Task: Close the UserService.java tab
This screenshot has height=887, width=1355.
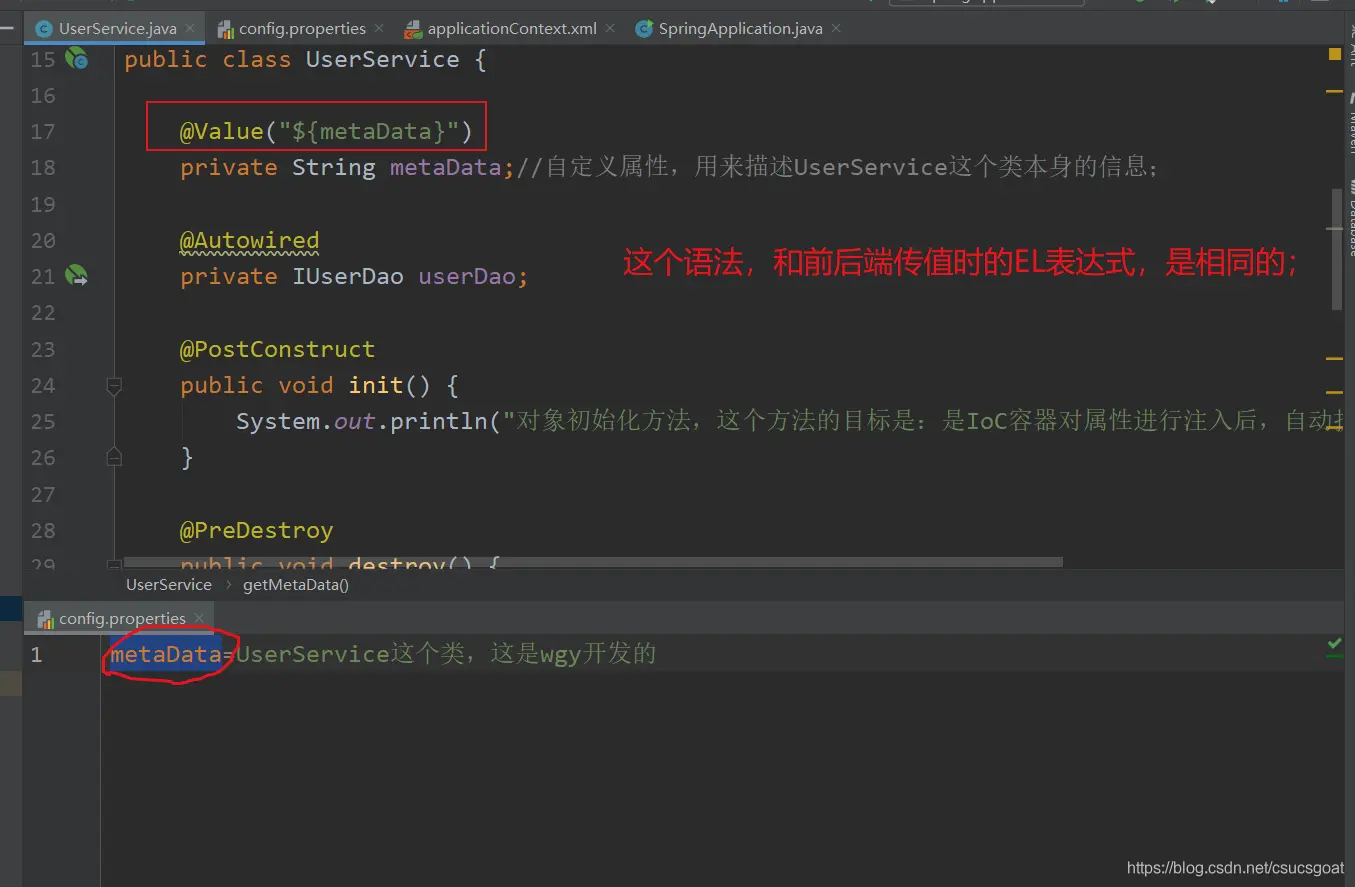Action: 189,28
